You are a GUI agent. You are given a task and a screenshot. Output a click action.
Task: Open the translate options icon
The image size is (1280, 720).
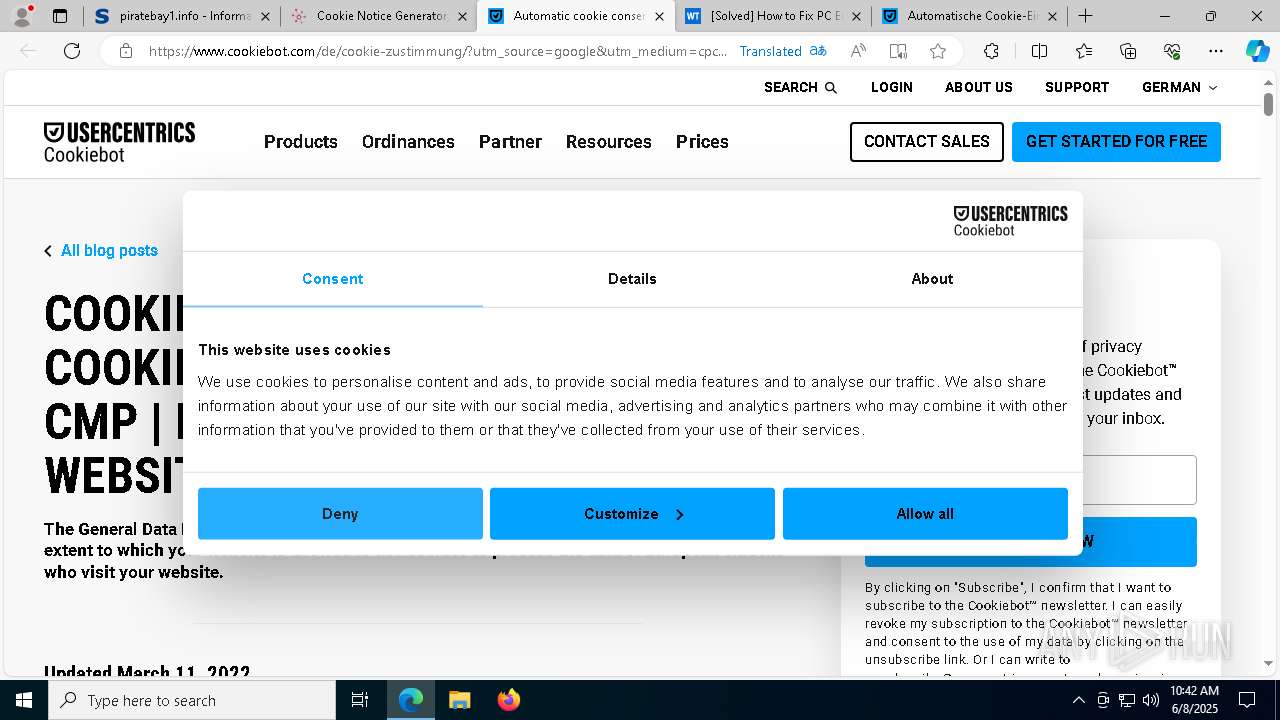818,51
